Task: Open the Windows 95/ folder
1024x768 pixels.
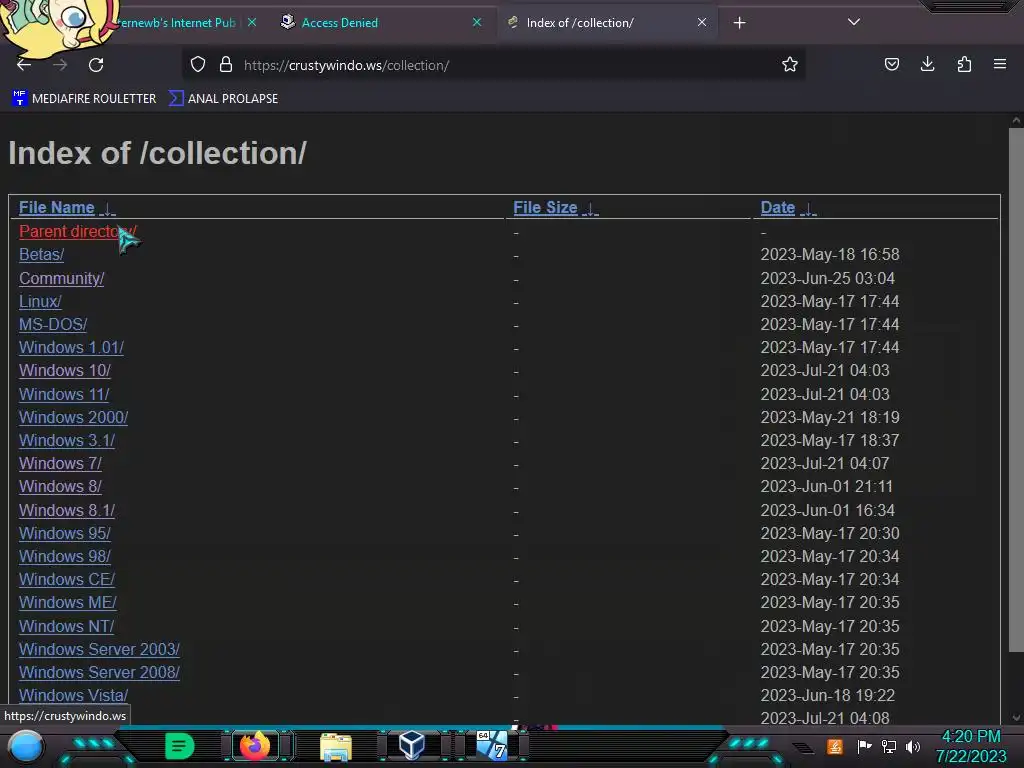Action: pyautogui.click(x=65, y=534)
